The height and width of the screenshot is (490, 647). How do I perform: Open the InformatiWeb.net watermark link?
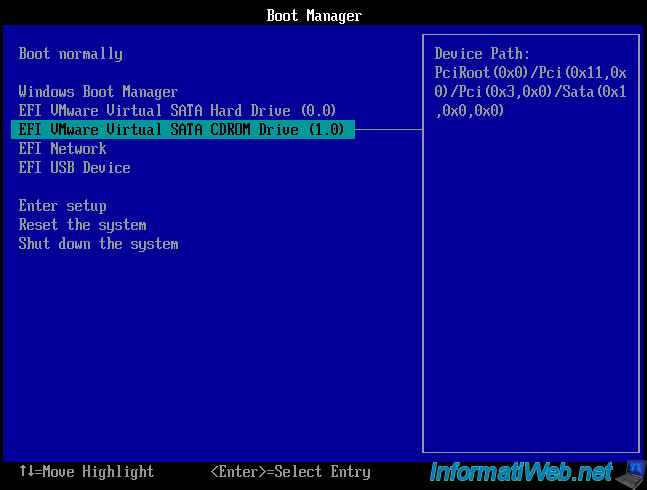click(x=521, y=470)
